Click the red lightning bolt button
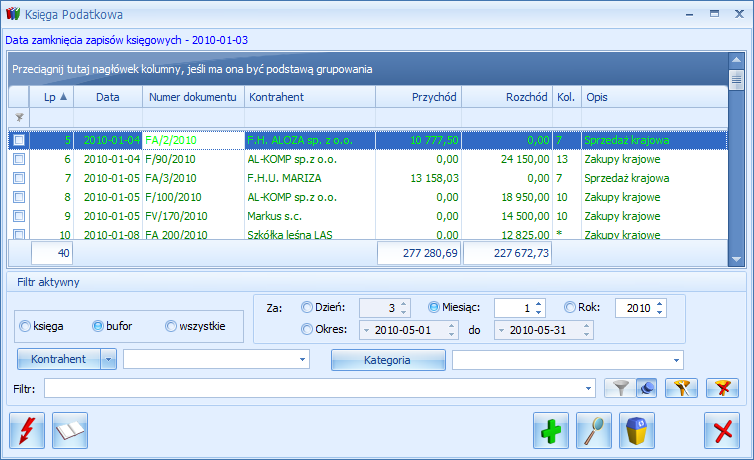This screenshot has width=754, height=460. coord(27,431)
